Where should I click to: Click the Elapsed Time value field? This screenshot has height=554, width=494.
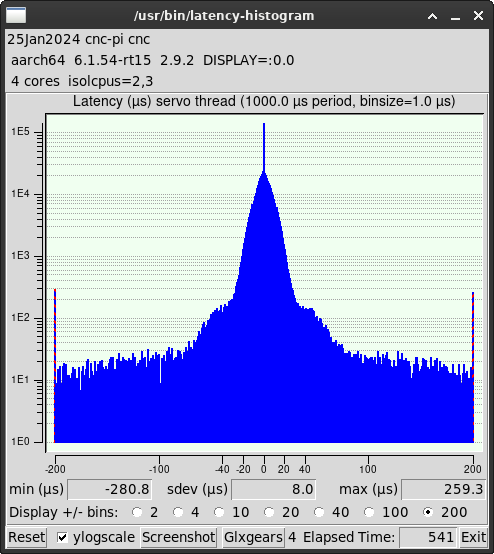429,537
